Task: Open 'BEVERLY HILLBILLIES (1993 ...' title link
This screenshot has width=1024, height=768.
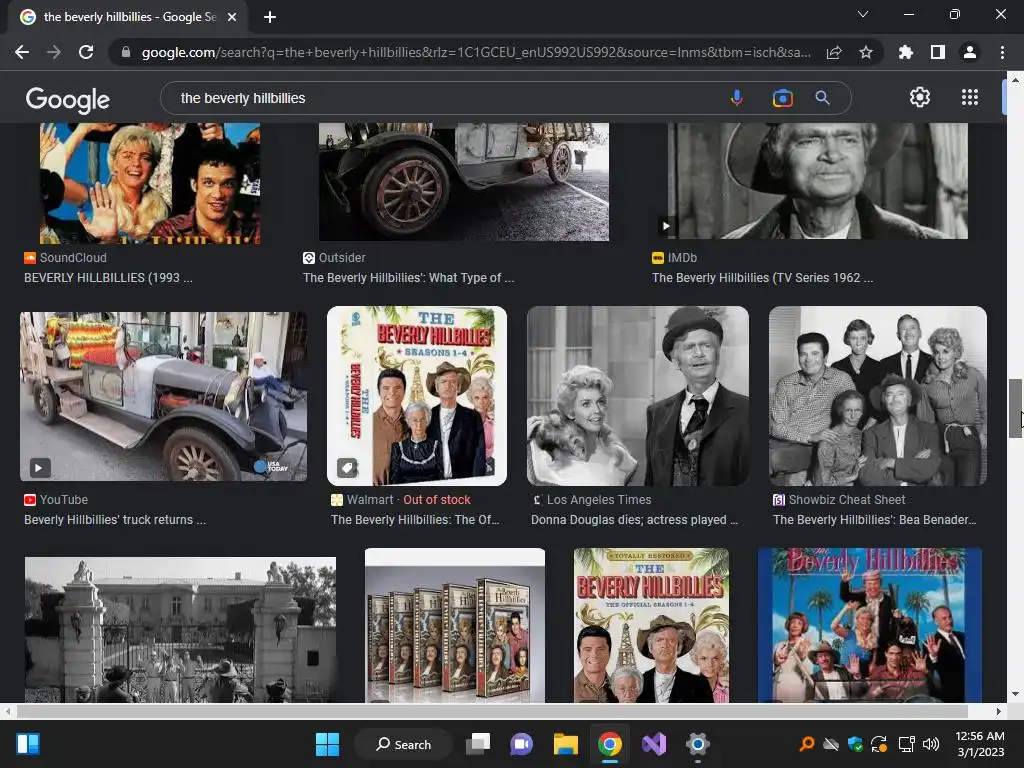Action: (108, 278)
